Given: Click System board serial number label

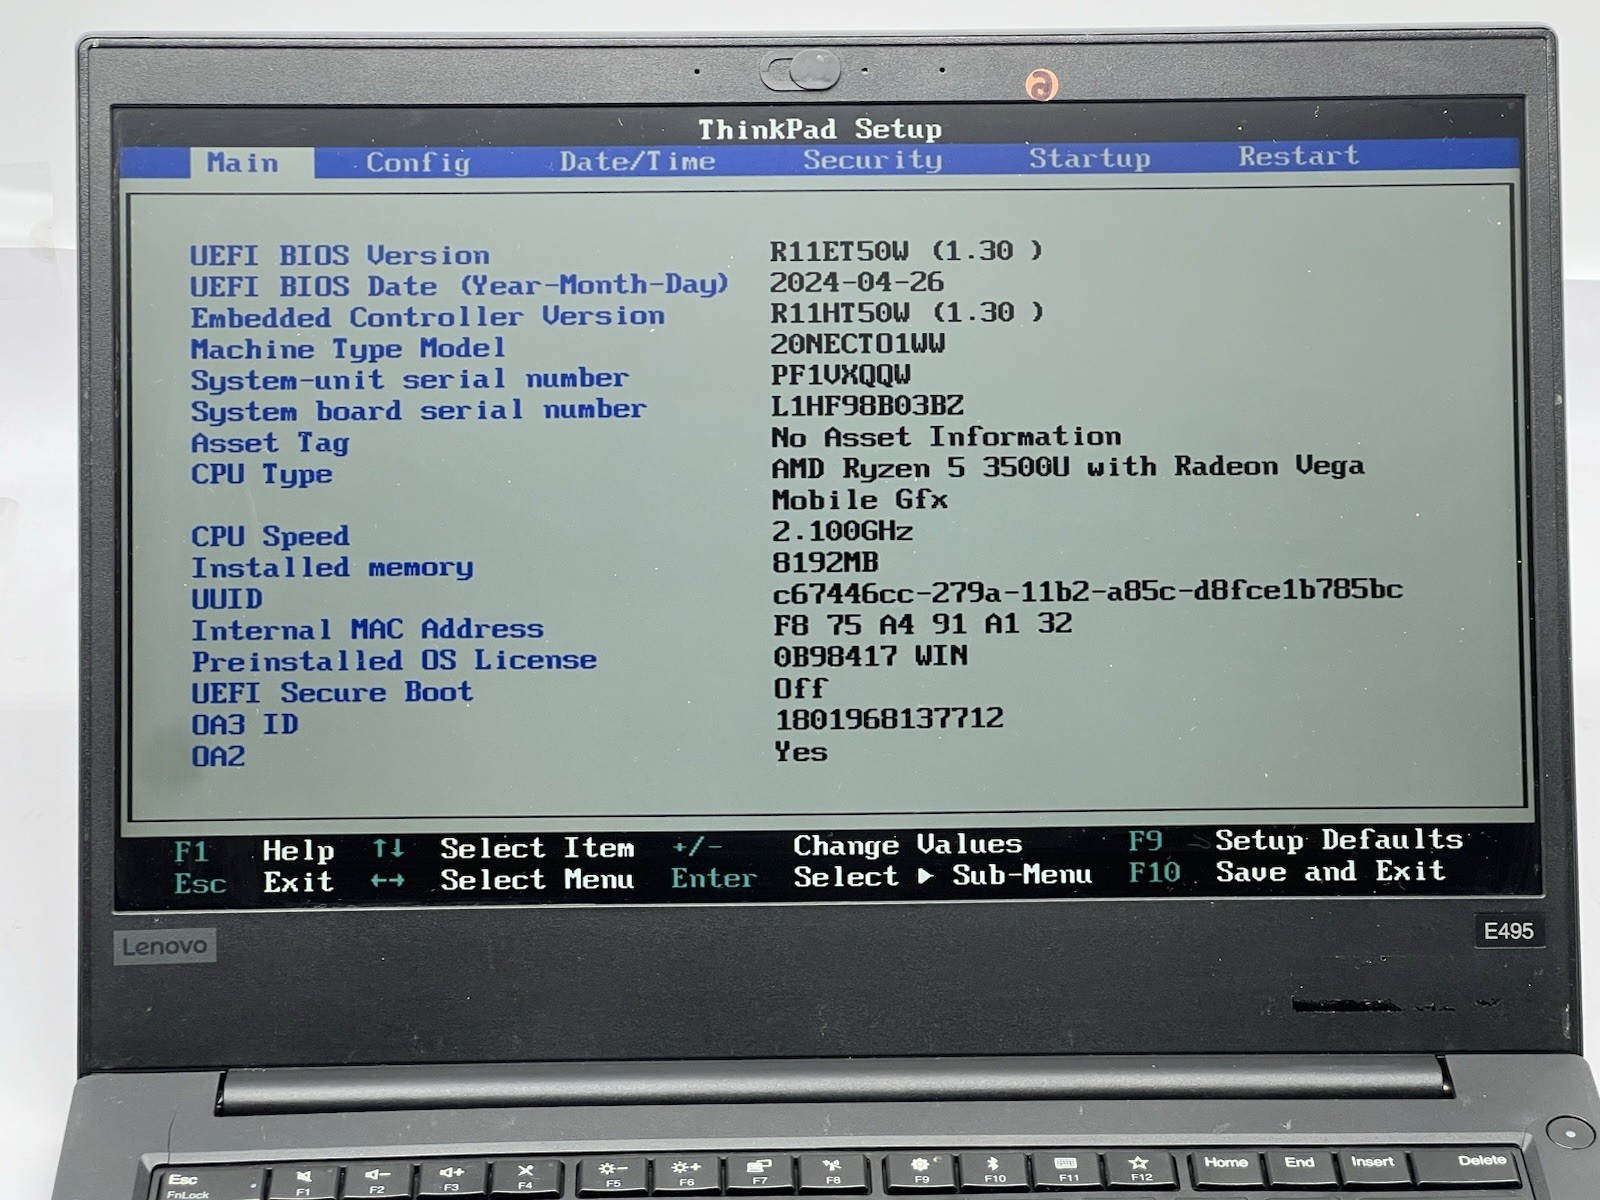Looking at the screenshot, I should [419, 411].
